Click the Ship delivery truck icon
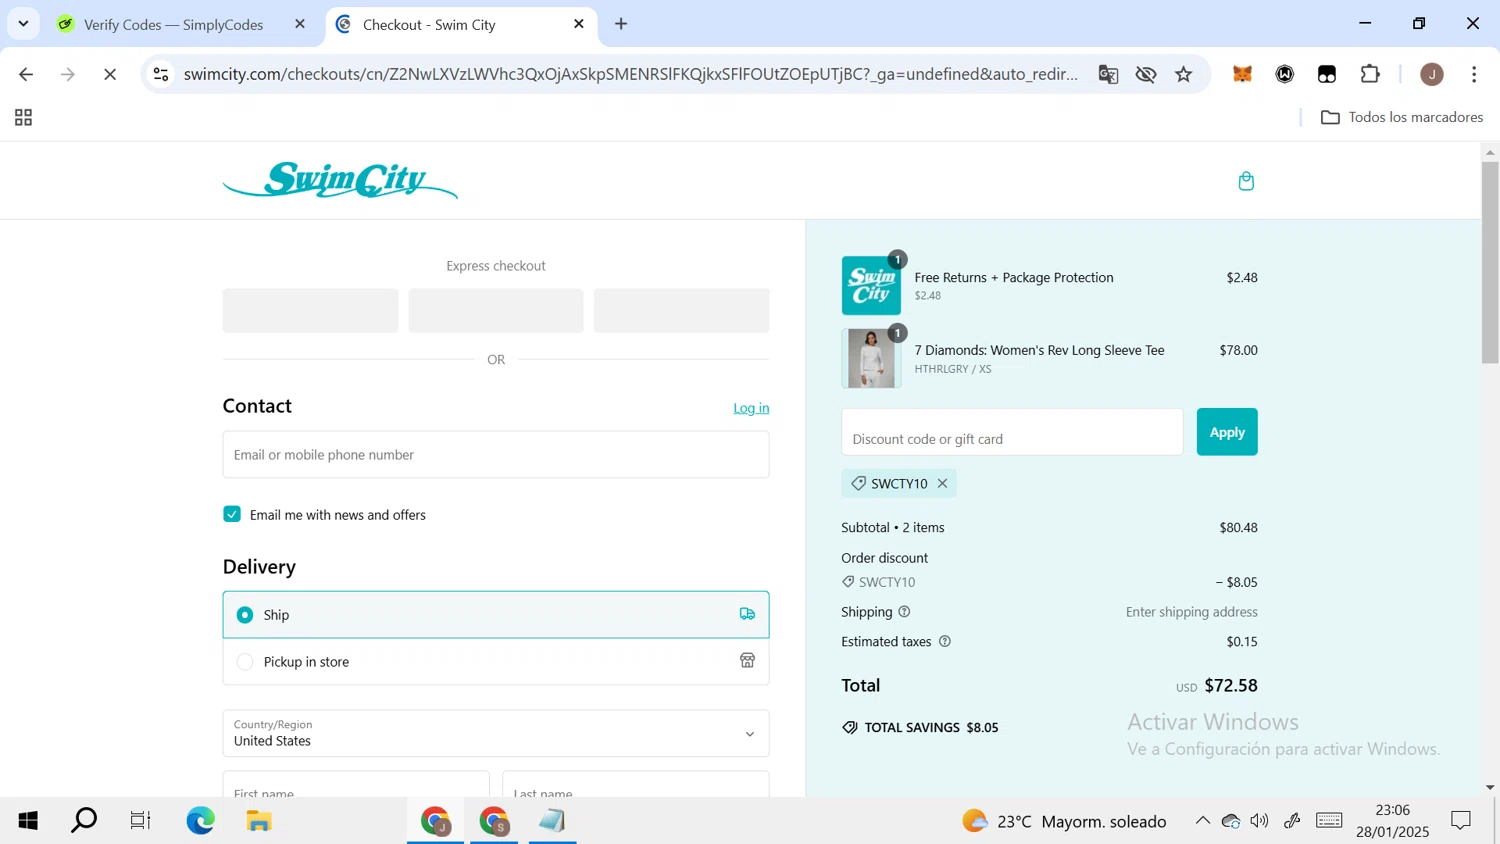Viewport: 1500px width, 844px height. [747, 614]
